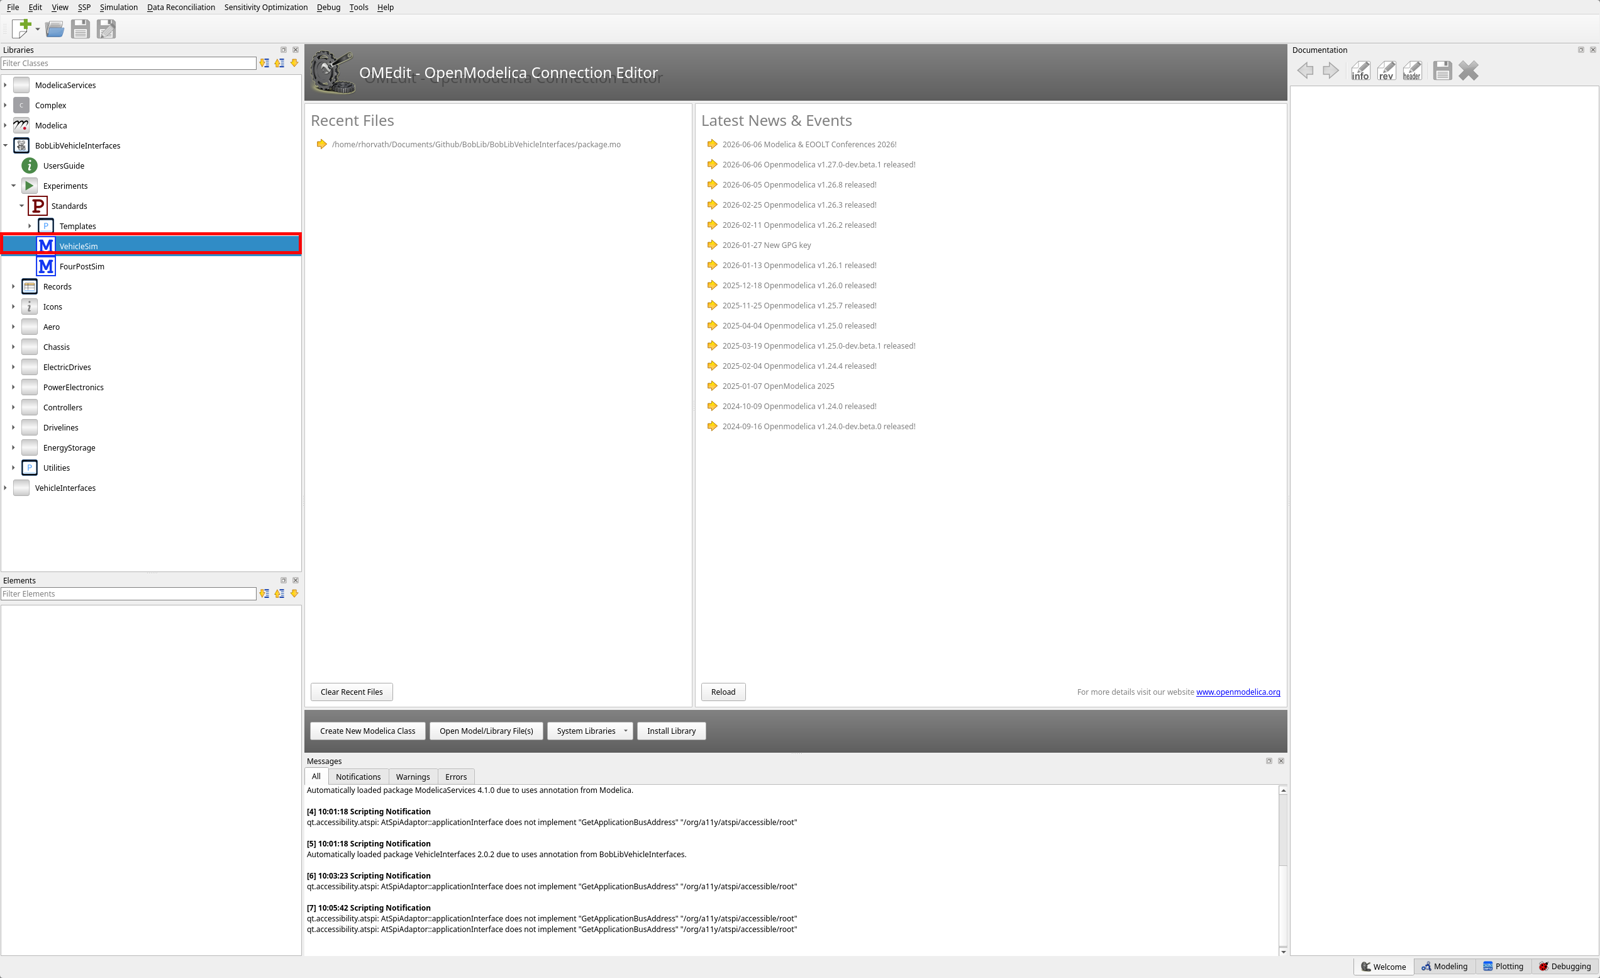The width and height of the screenshot is (1600, 978).
Task: Expand the Chassis tree node
Action: point(14,347)
